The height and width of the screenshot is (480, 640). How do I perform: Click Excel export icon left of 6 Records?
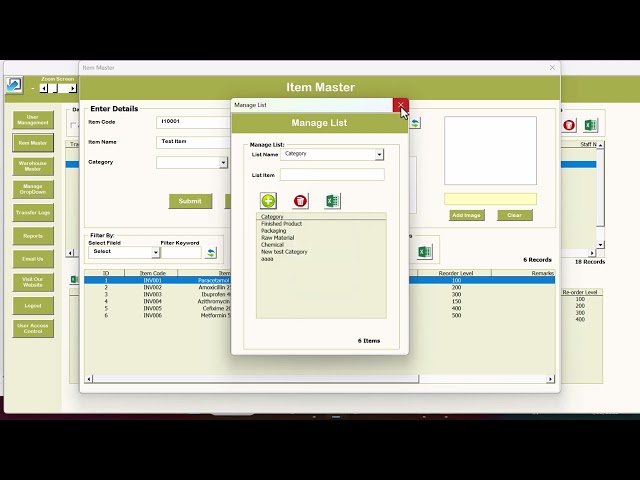click(424, 251)
